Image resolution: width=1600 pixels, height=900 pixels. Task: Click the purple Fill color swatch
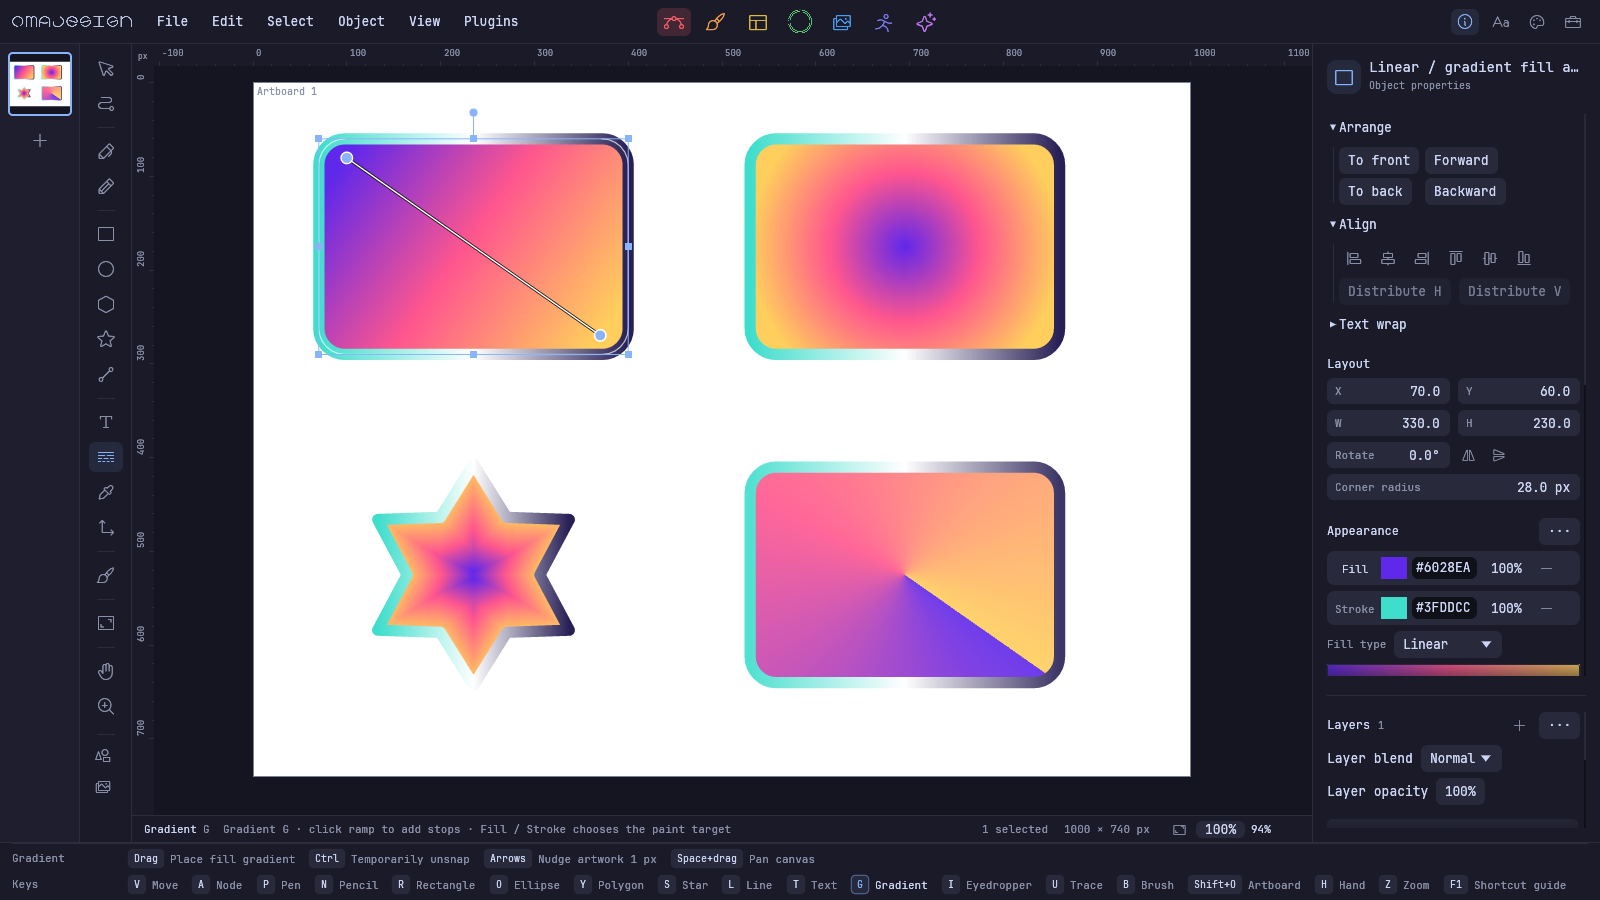click(x=1394, y=568)
